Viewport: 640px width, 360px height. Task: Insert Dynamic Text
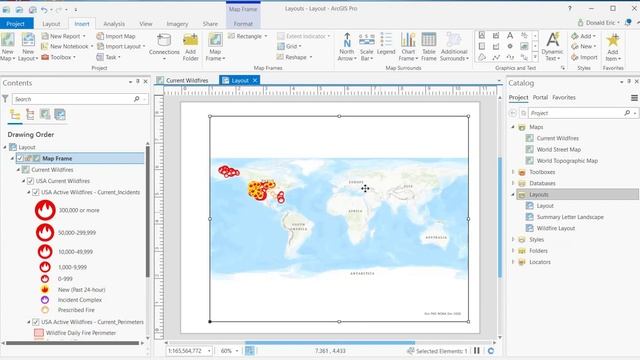point(552,47)
